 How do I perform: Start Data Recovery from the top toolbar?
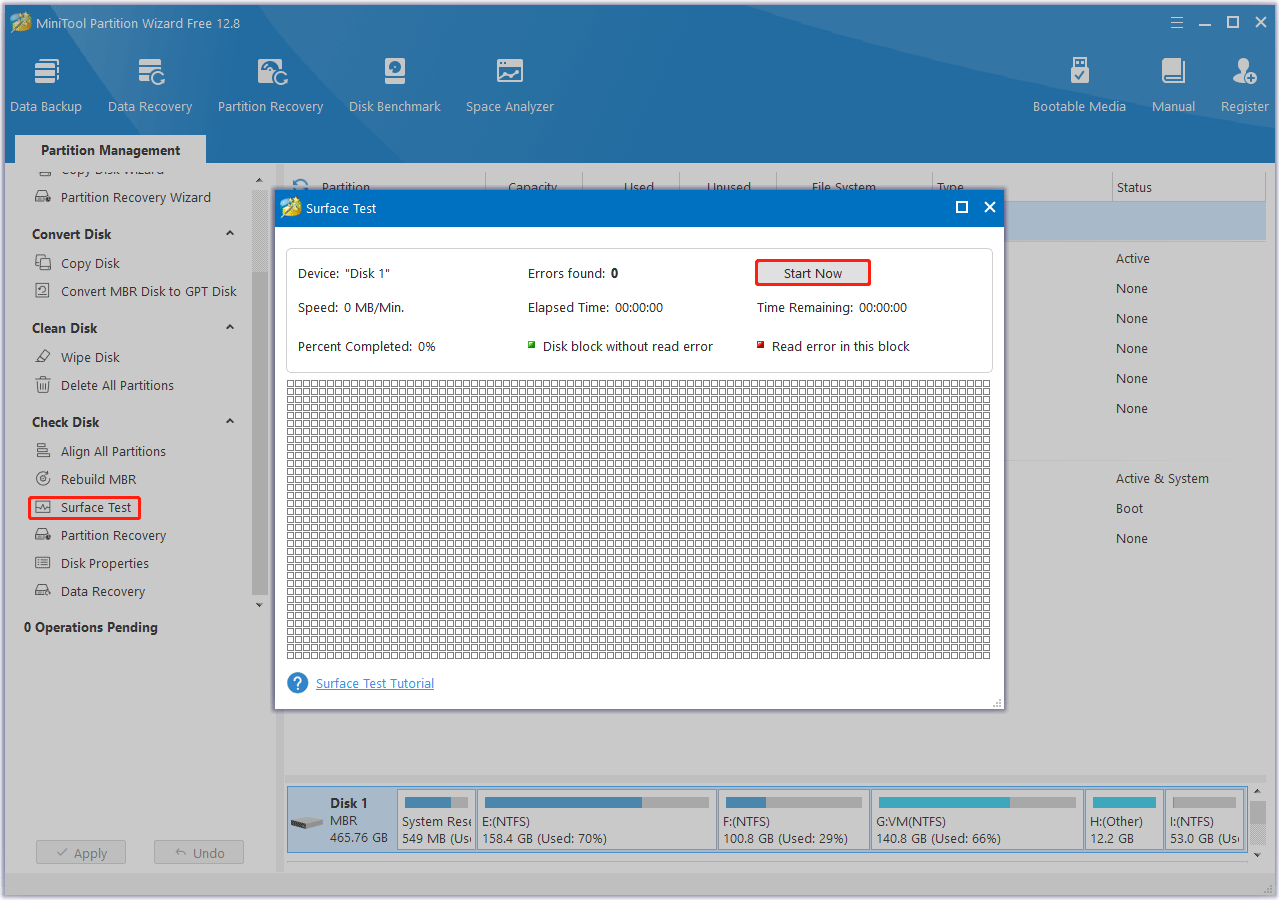pos(149,84)
